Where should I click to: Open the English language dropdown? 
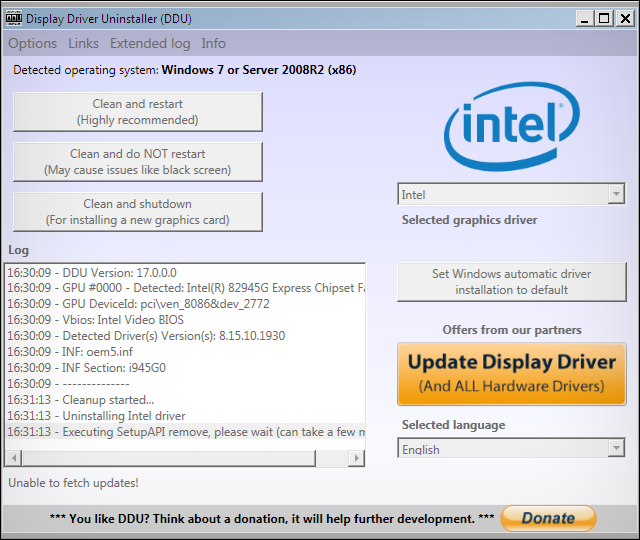click(616, 448)
